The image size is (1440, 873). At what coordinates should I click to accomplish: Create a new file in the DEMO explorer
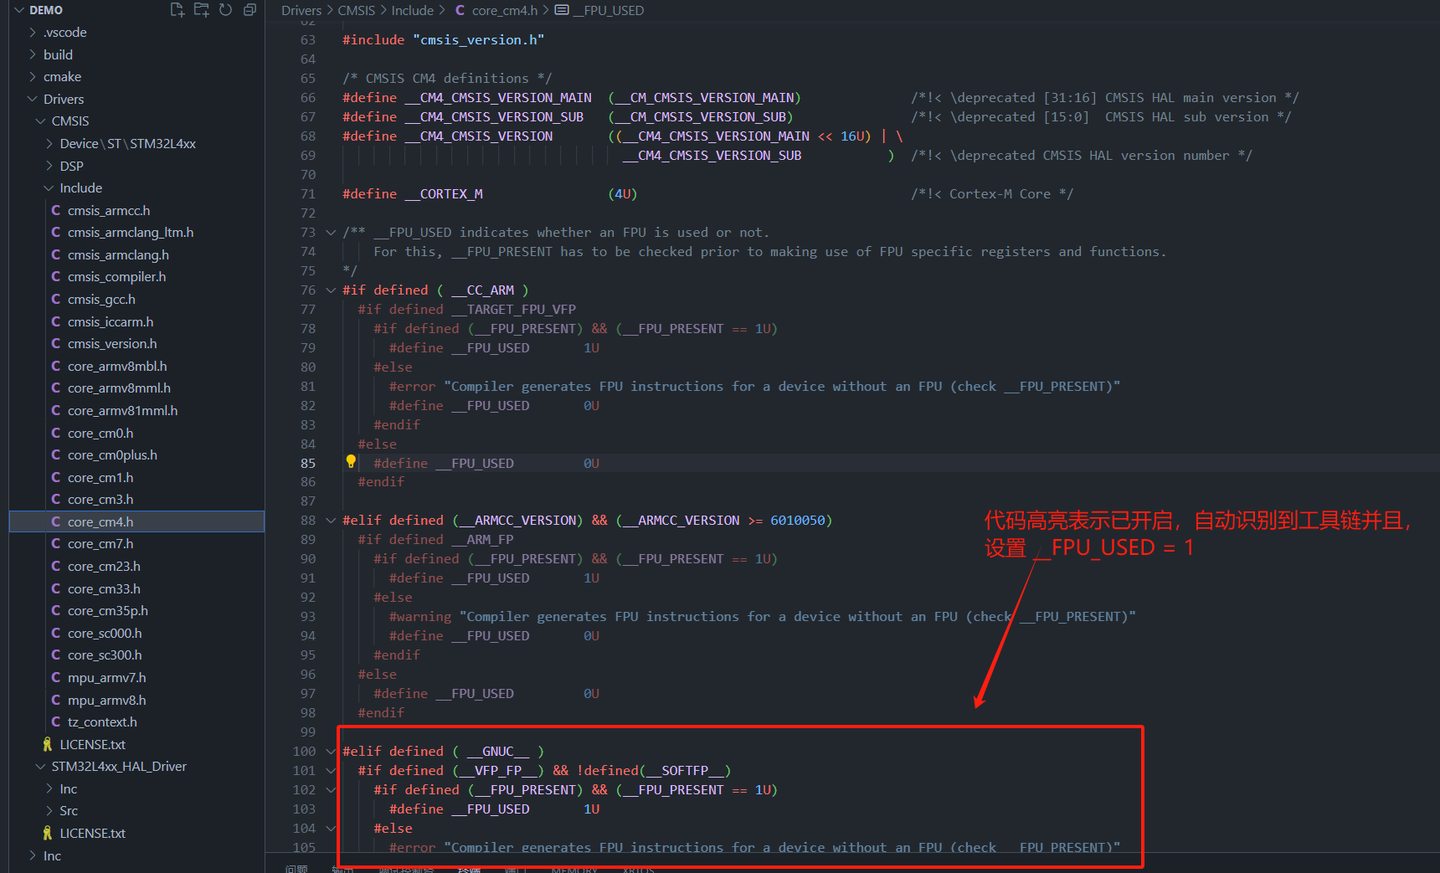tap(177, 9)
